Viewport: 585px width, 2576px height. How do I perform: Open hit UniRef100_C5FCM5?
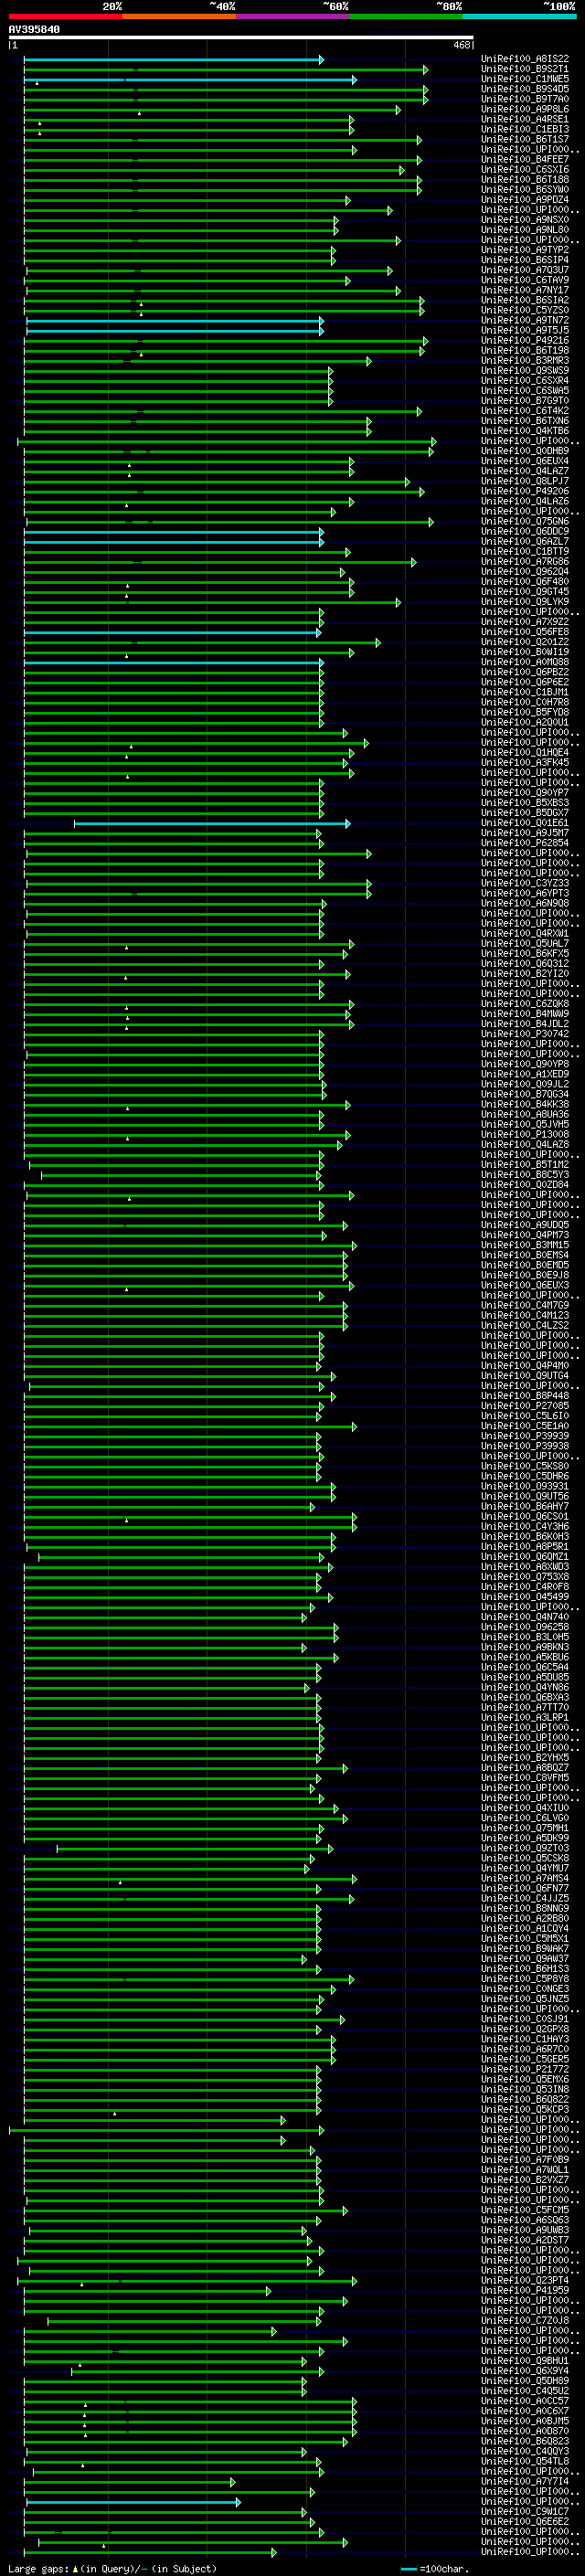point(525,2209)
